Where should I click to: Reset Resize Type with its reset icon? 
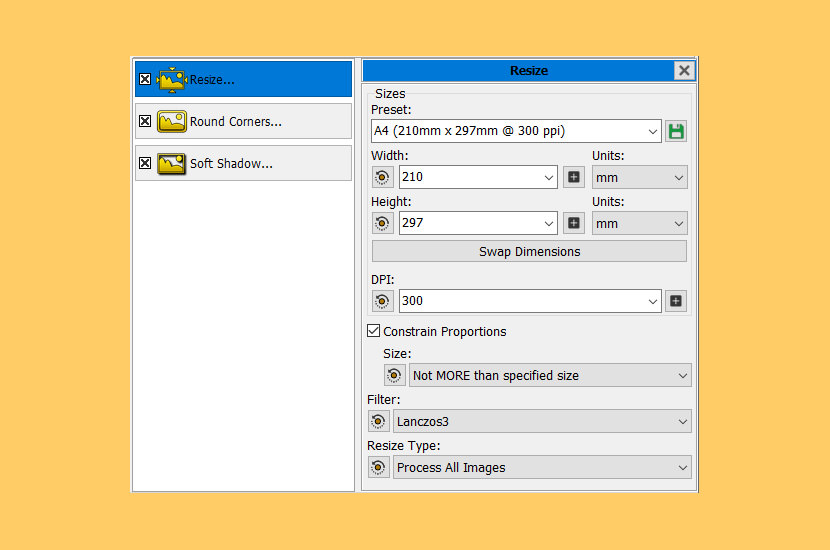[x=378, y=467]
